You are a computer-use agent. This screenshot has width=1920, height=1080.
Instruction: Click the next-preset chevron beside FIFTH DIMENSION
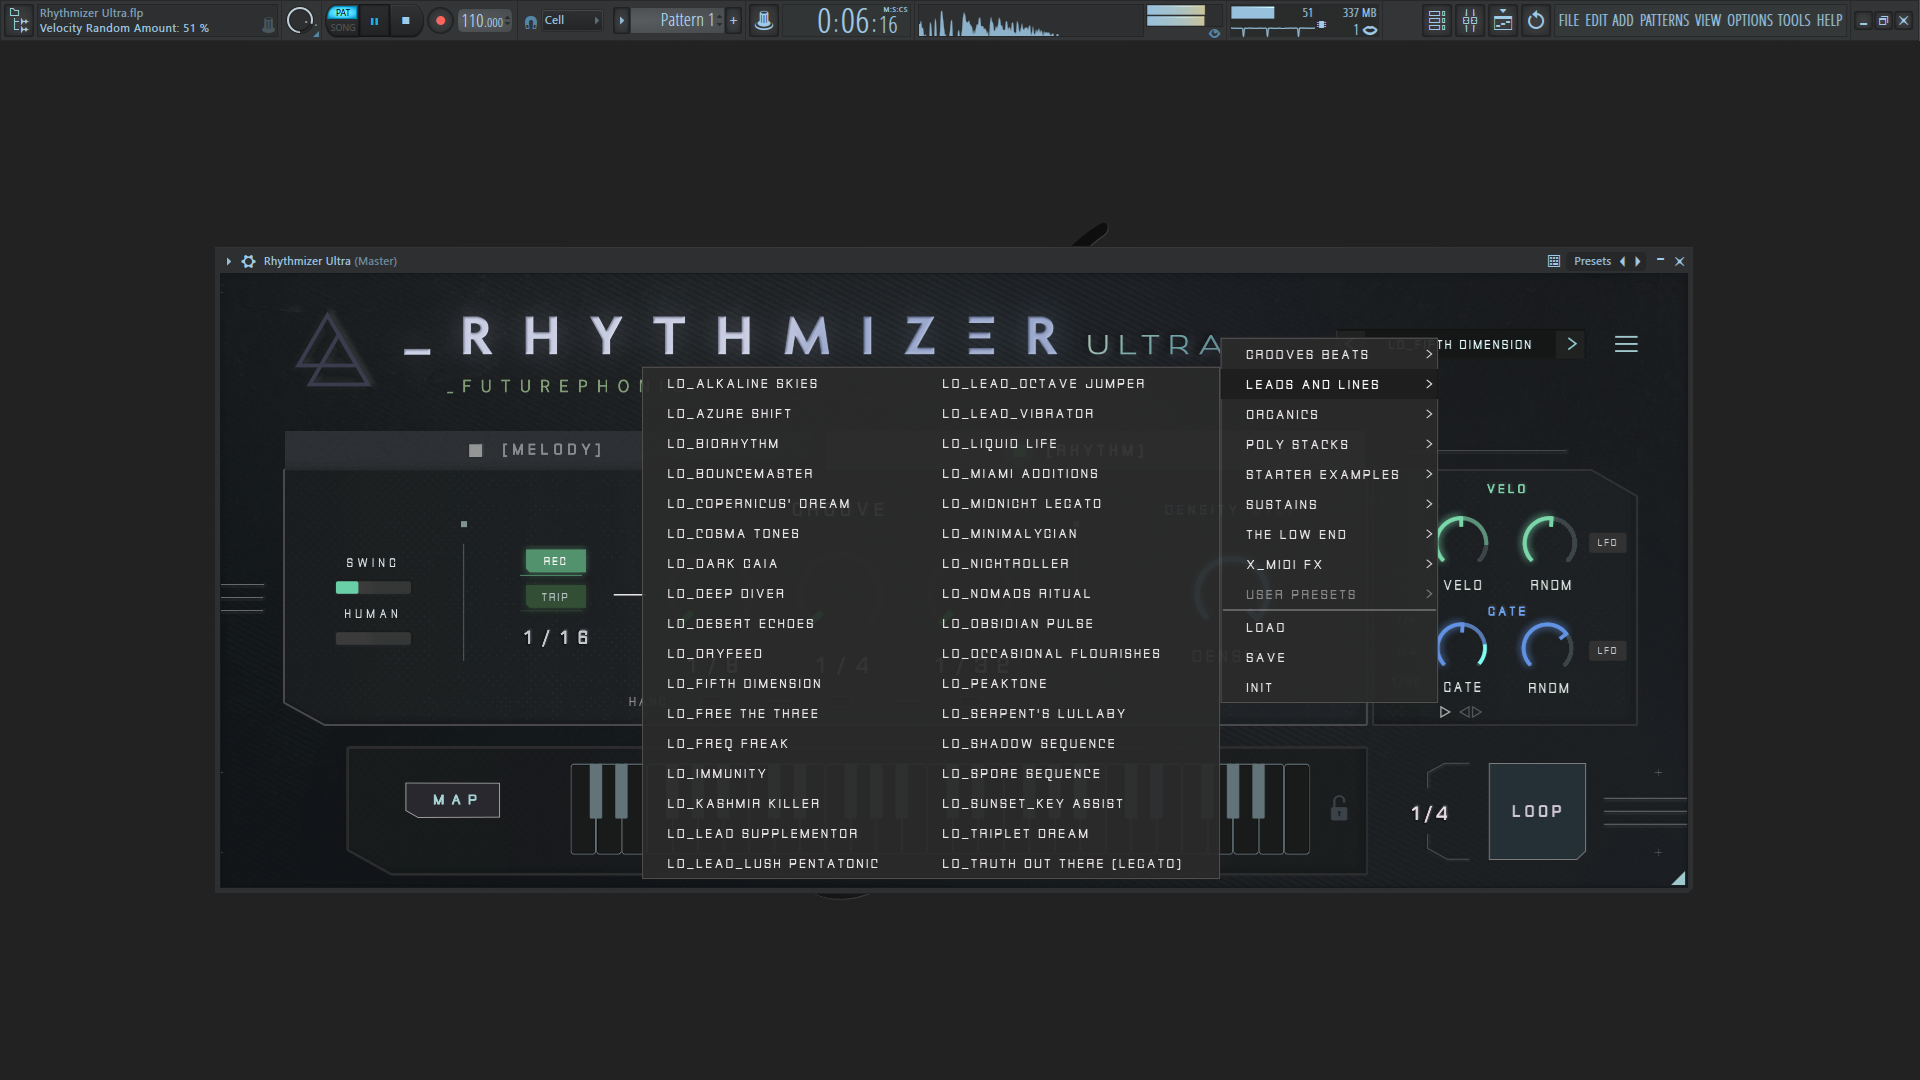pos(1572,344)
